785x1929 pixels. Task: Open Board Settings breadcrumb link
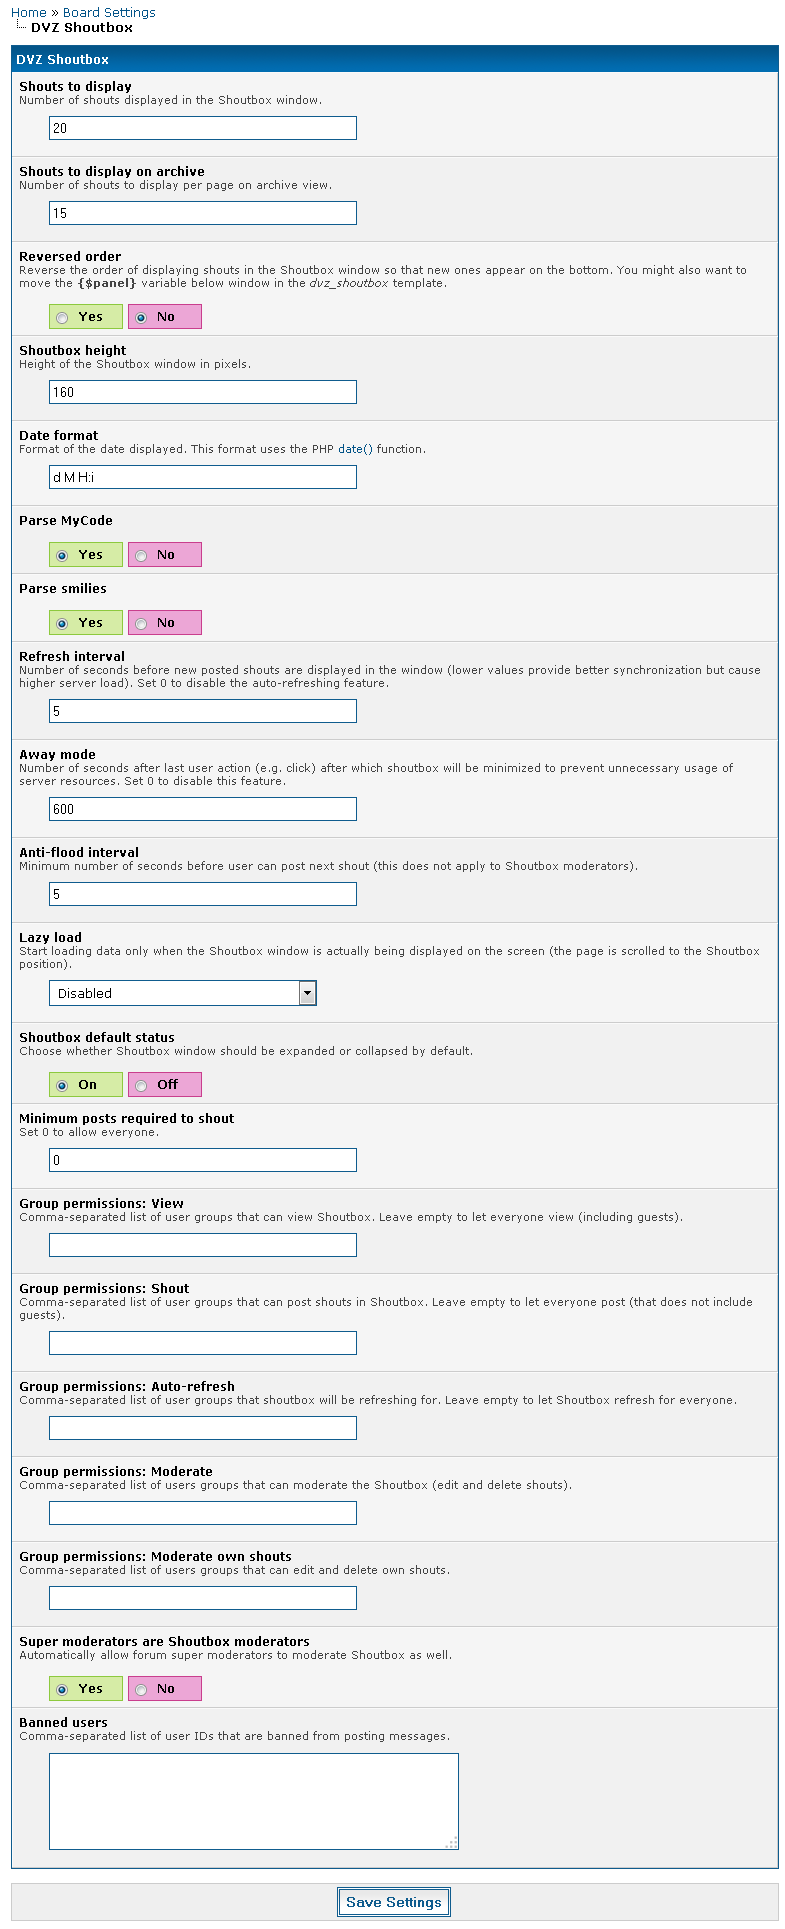(109, 13)
